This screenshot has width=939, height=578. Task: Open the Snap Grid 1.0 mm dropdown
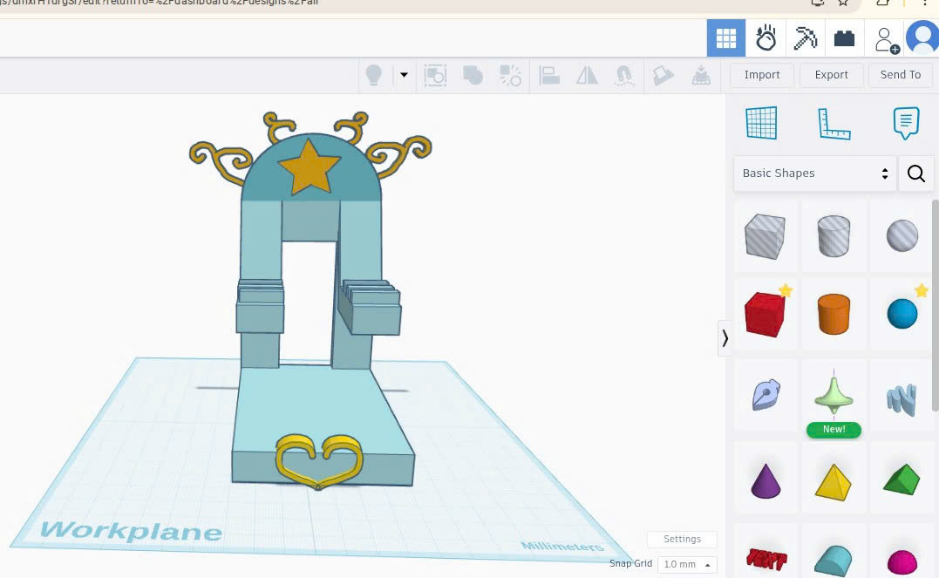point(687,564)
